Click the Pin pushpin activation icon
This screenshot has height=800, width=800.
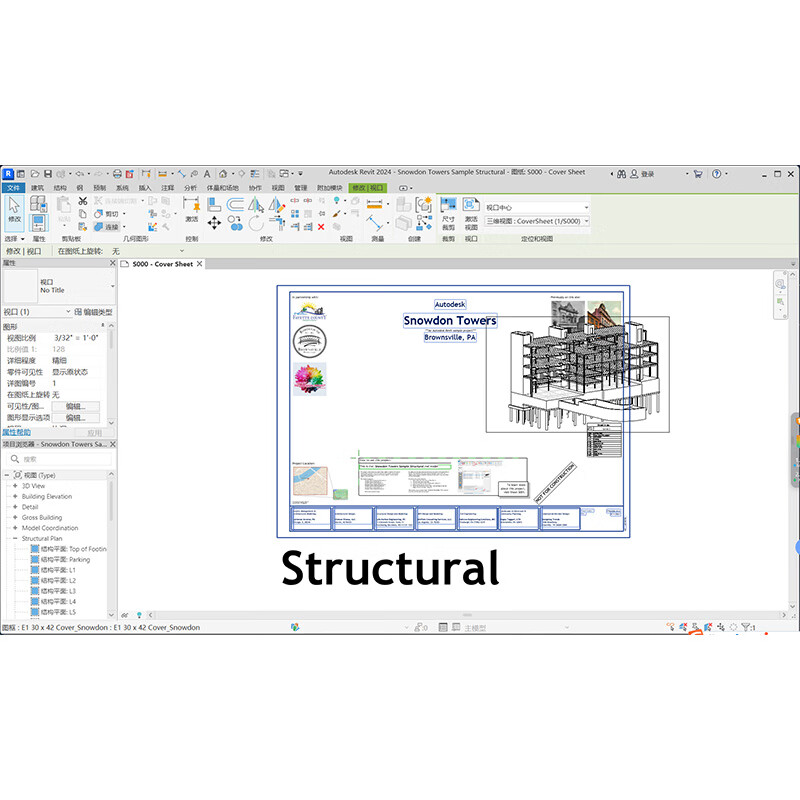[x=192, y=205]
